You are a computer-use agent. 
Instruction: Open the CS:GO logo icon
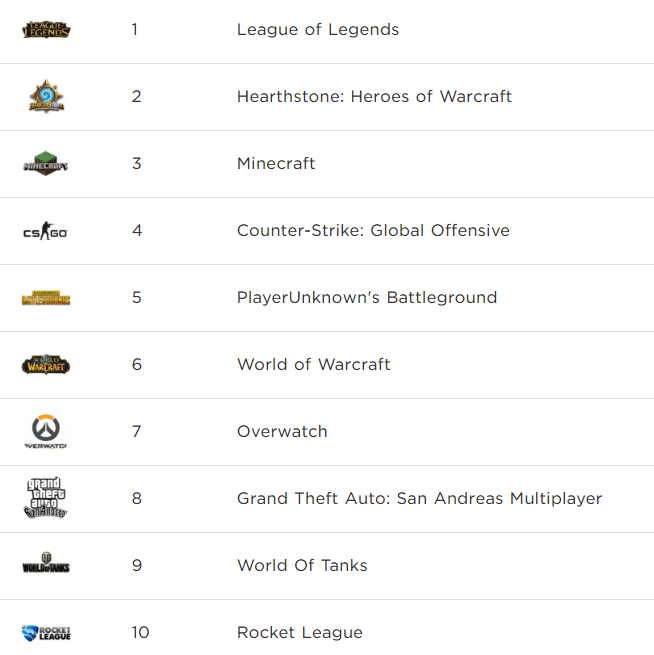coord(46,231)
